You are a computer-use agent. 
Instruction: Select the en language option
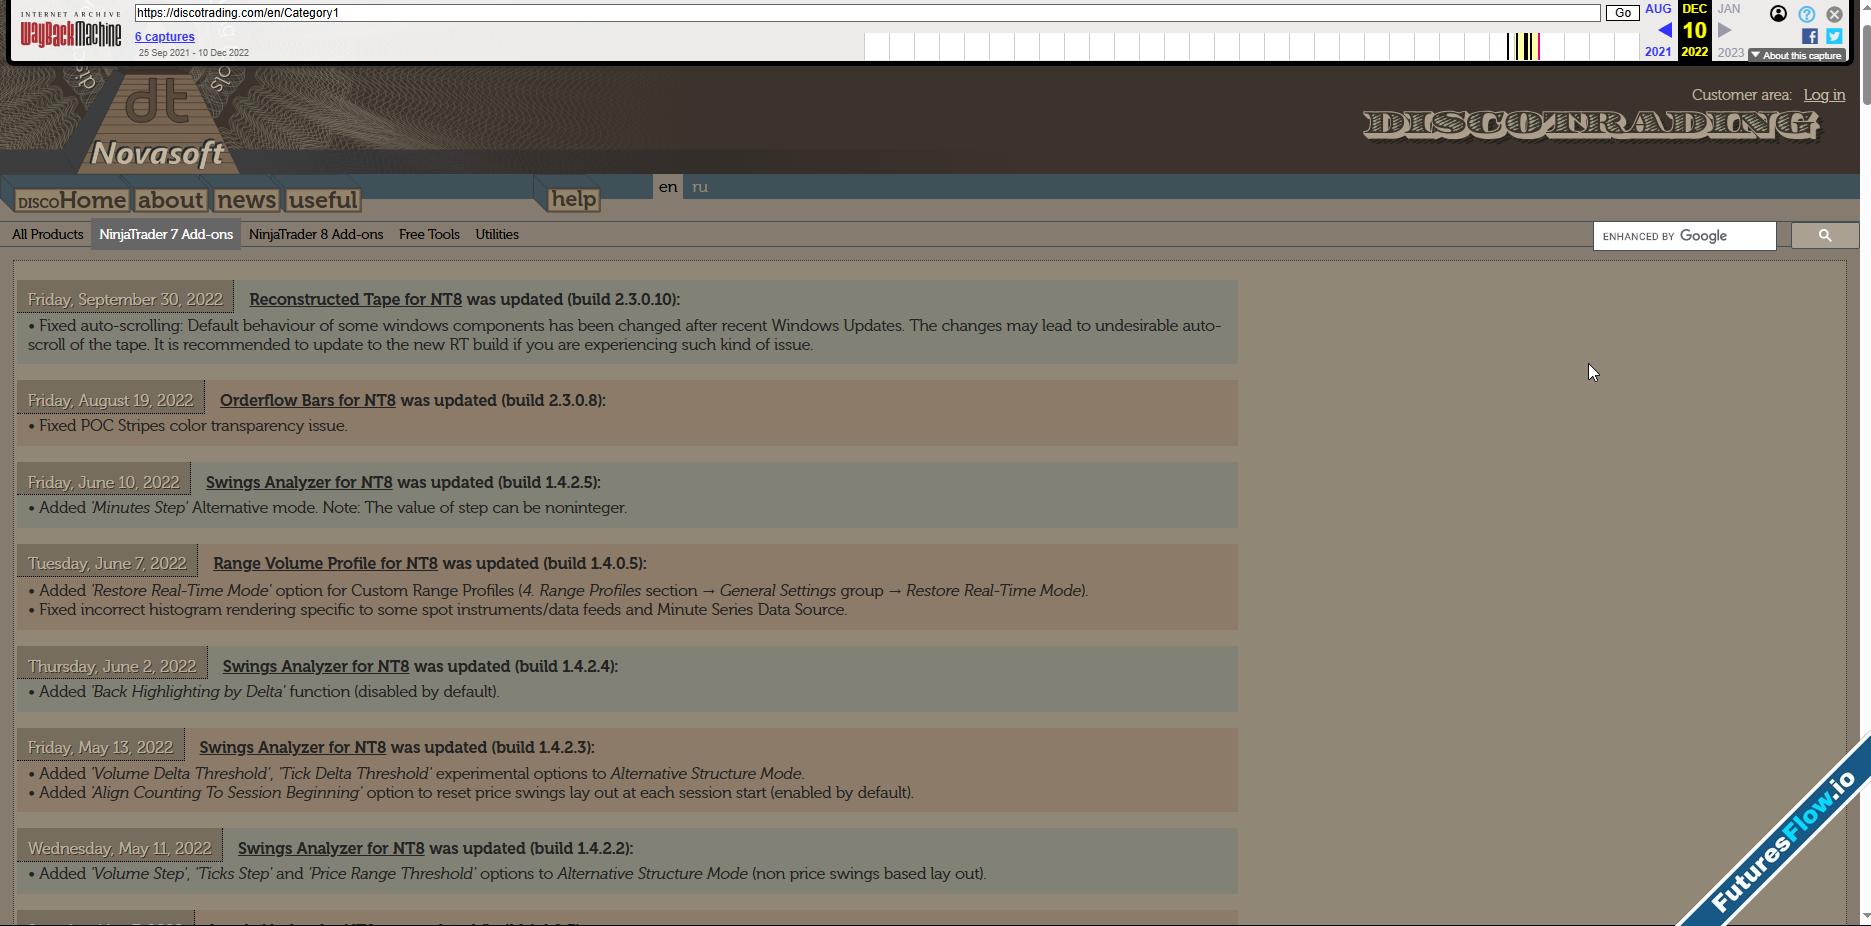click(x=668, y=187)
